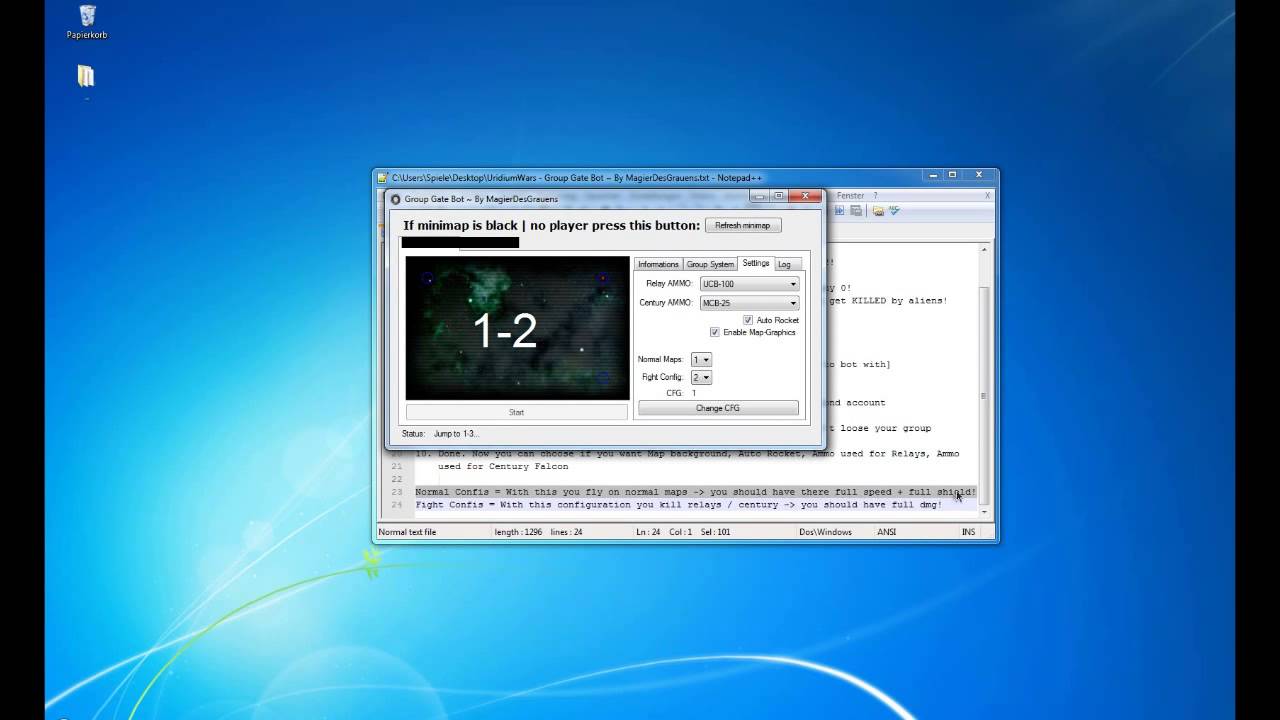1280x720 pixels.
Task: Click the 'ANSI' encoding status bar entry
Action: (887, 532)
